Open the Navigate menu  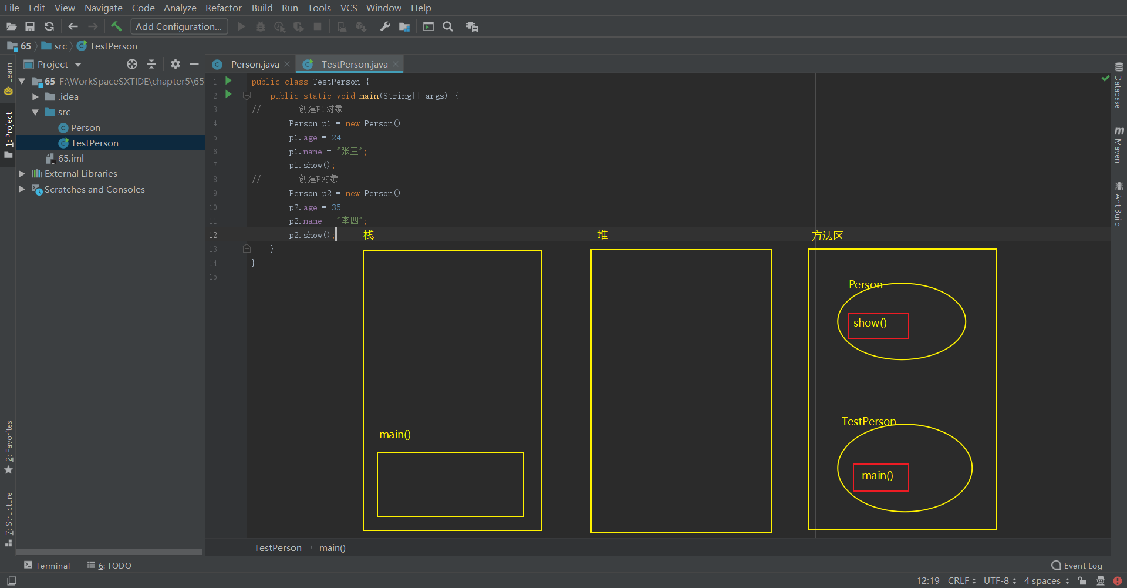click(x=104, y=7)
